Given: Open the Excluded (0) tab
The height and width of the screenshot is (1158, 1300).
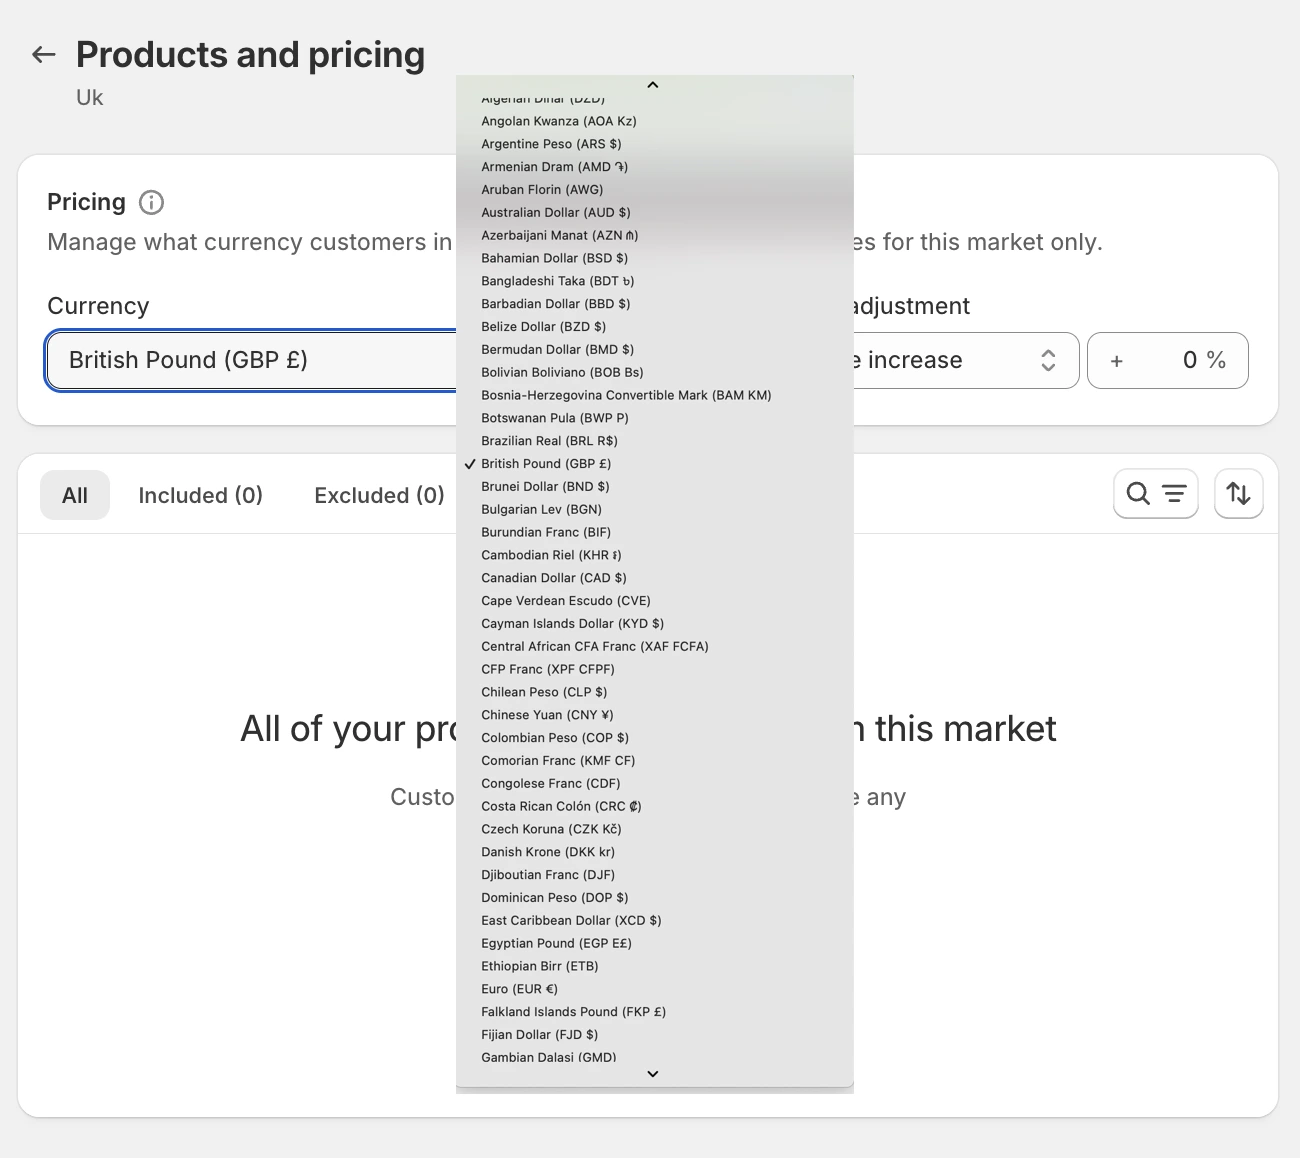Looking at the screenshot, I should pyautogui.click(x=379, y=496).
